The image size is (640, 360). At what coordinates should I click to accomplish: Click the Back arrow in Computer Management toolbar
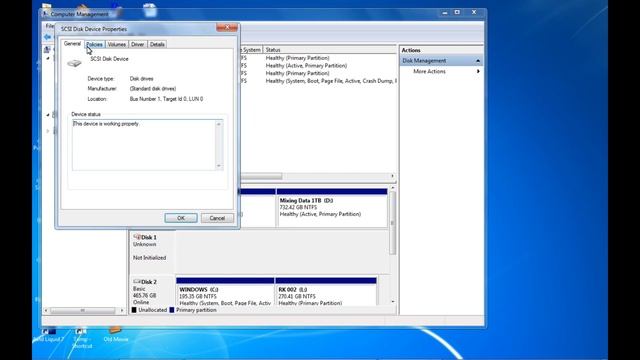tap(47, 37)
